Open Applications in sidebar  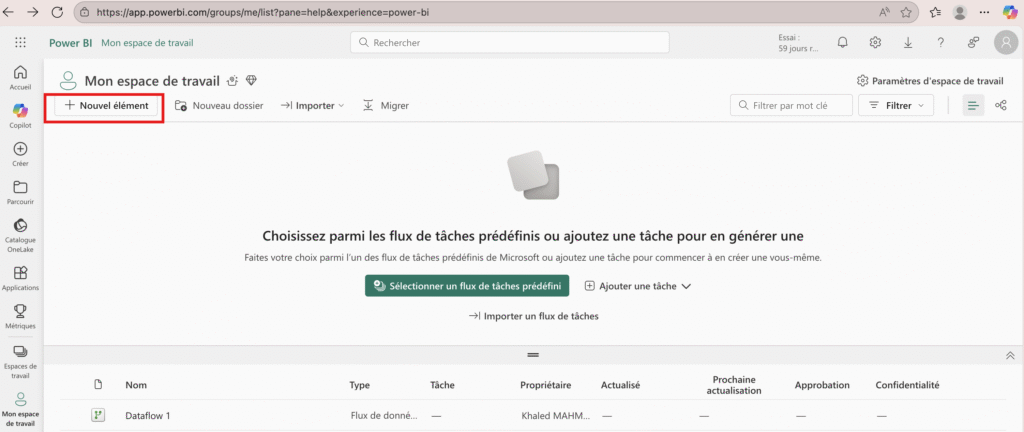(x=20, y=278)
